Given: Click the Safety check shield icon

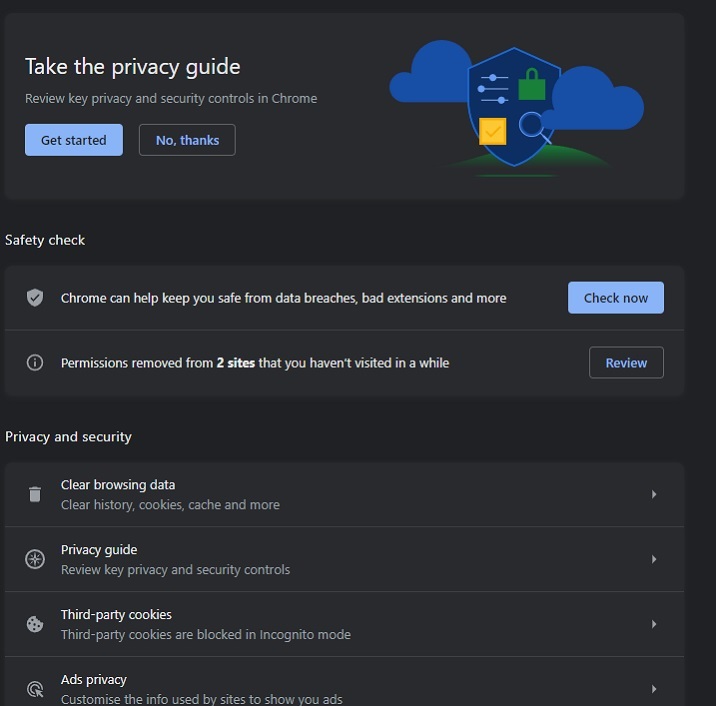Looking at the screenshot, I should (x=35, y=298).
